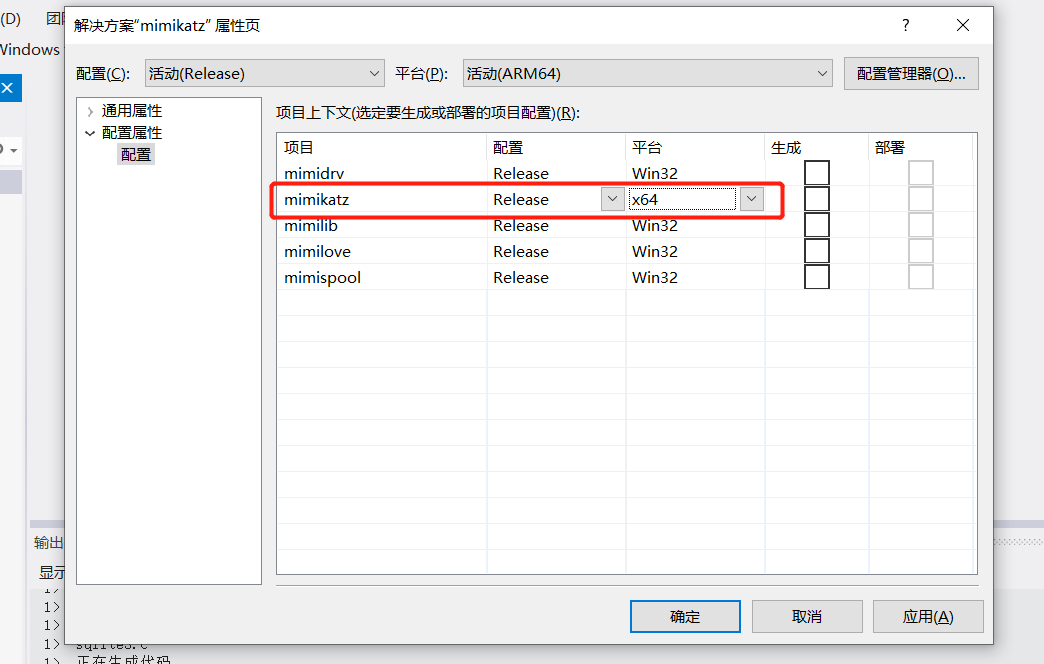
Task: Click Win32 platform cell for mimispool
Action: tap(696, 277)
